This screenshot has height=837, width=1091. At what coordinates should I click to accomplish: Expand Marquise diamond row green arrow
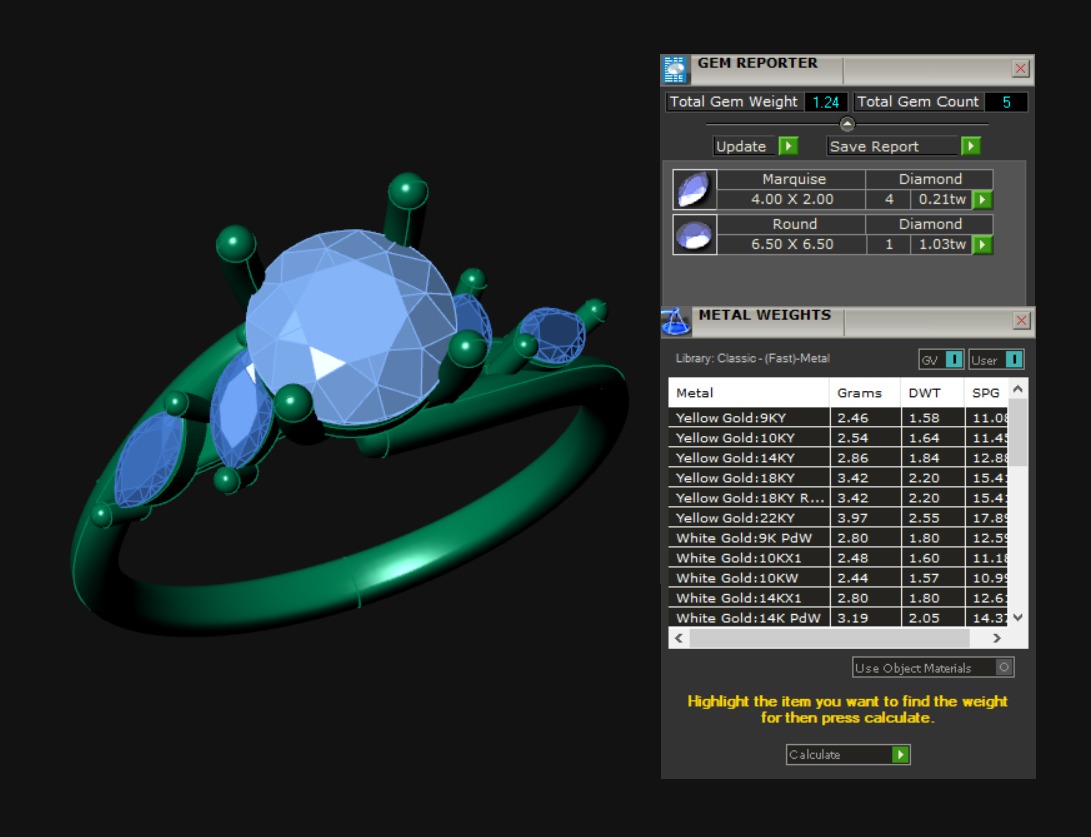[982, 200]
